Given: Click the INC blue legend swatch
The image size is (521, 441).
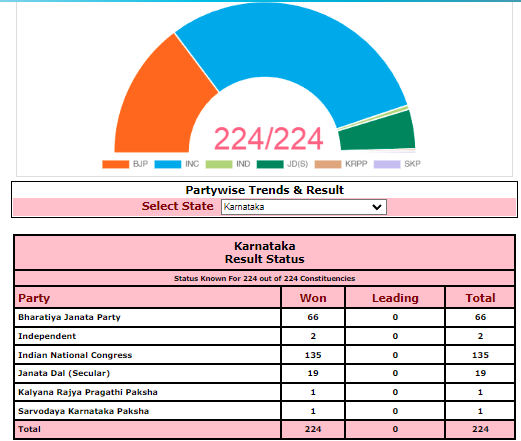Looking at the screenshot, I should pyautogui.click(x=168, y=164).
